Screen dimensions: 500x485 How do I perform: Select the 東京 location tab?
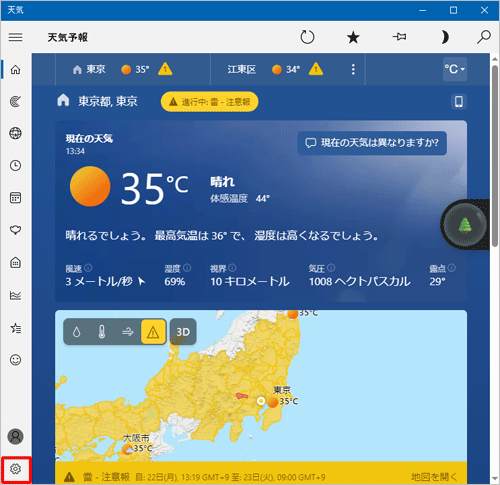click(132, 70)
